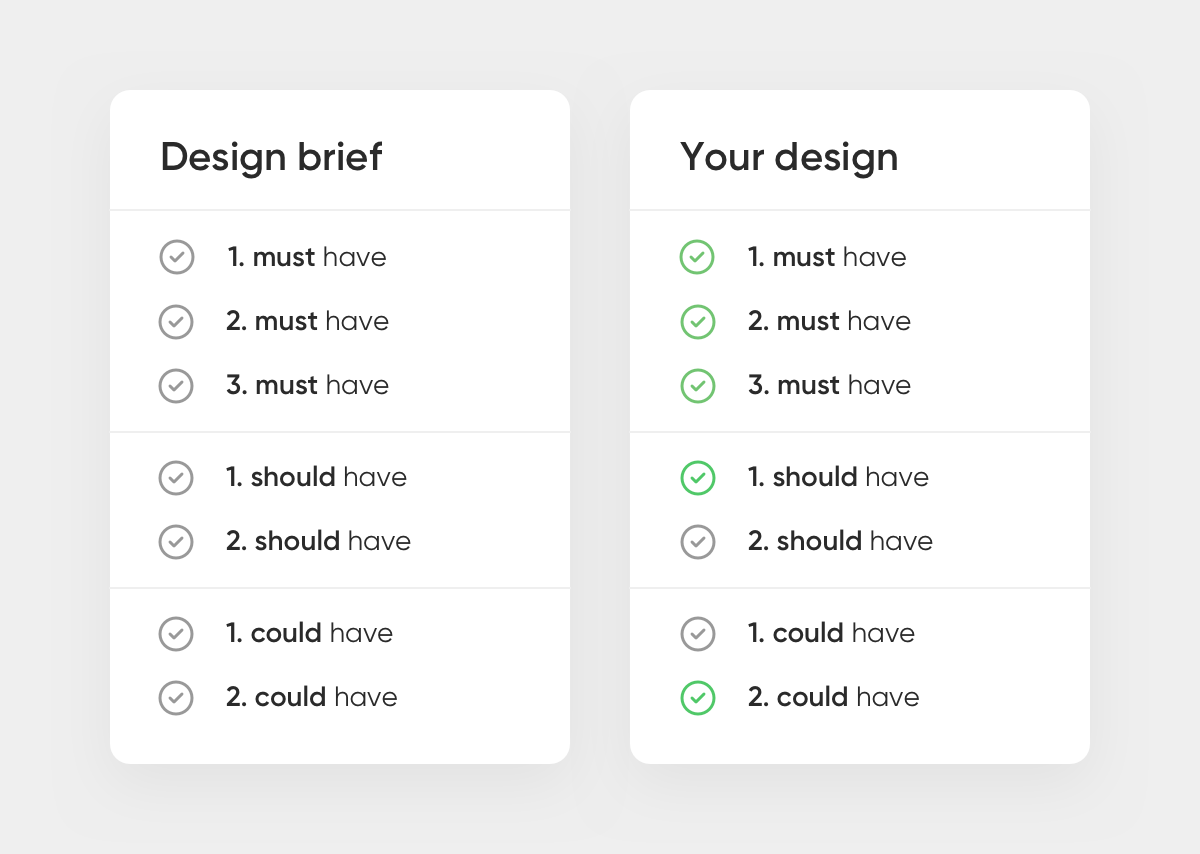This screenshot has width=1200, height=854.
Task: Check the gray first could have in Your design
Action: [x=697, y=633]
